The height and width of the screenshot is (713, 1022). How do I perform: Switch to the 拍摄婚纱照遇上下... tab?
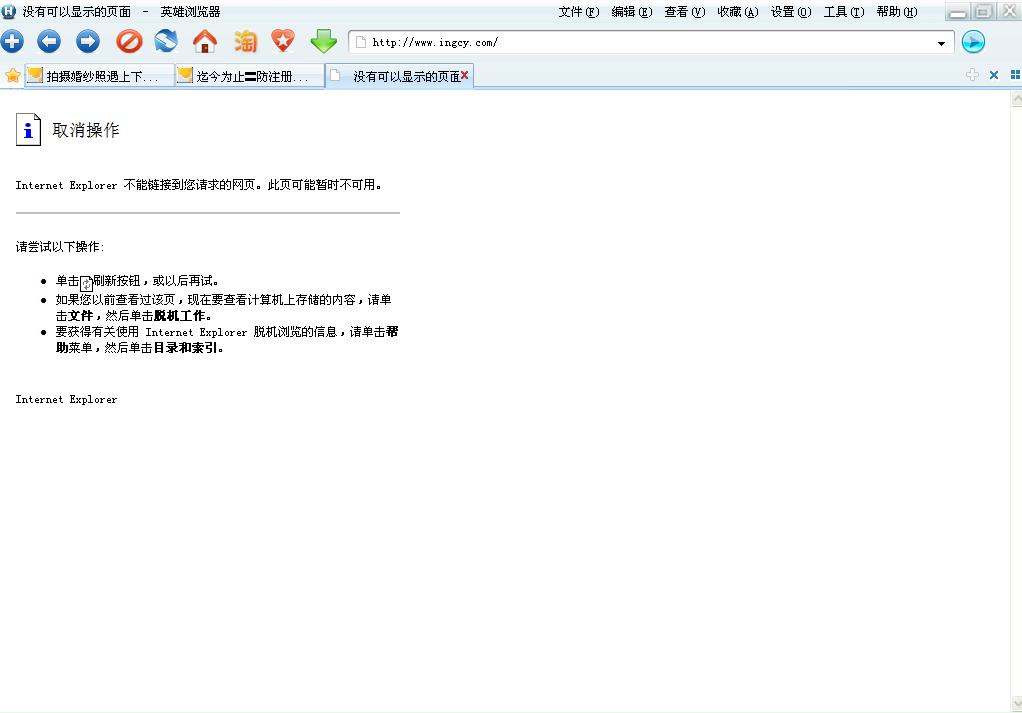pyautogui.click(x=99, y=76)
